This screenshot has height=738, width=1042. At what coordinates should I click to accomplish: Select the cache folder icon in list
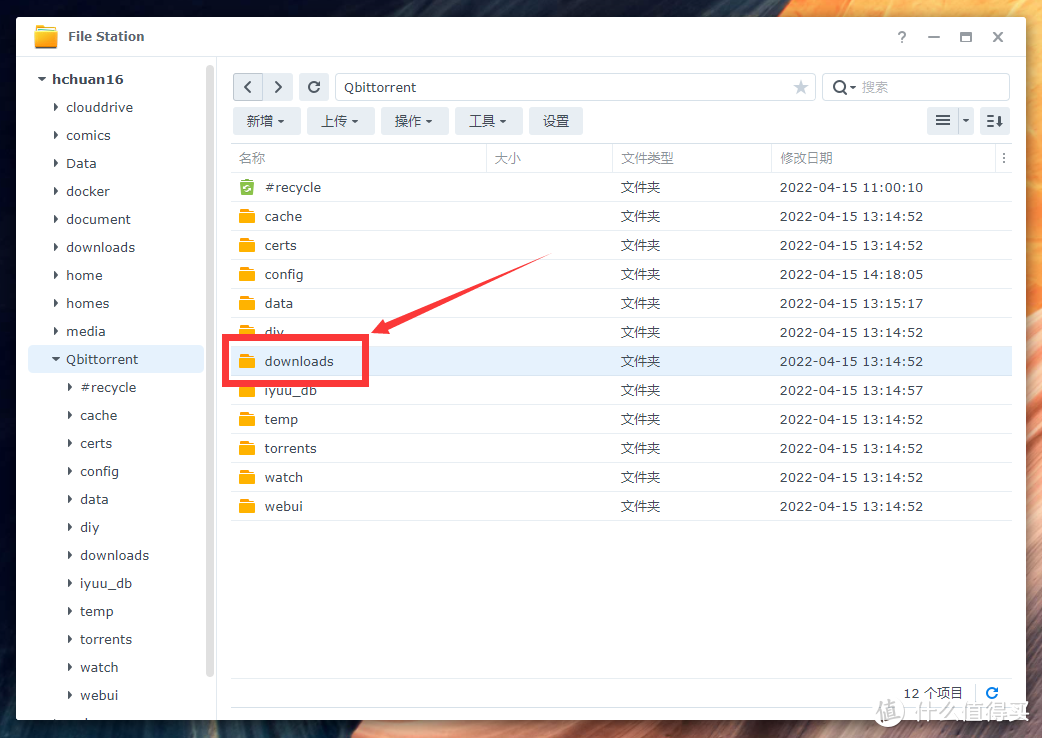tap(247, 217)
